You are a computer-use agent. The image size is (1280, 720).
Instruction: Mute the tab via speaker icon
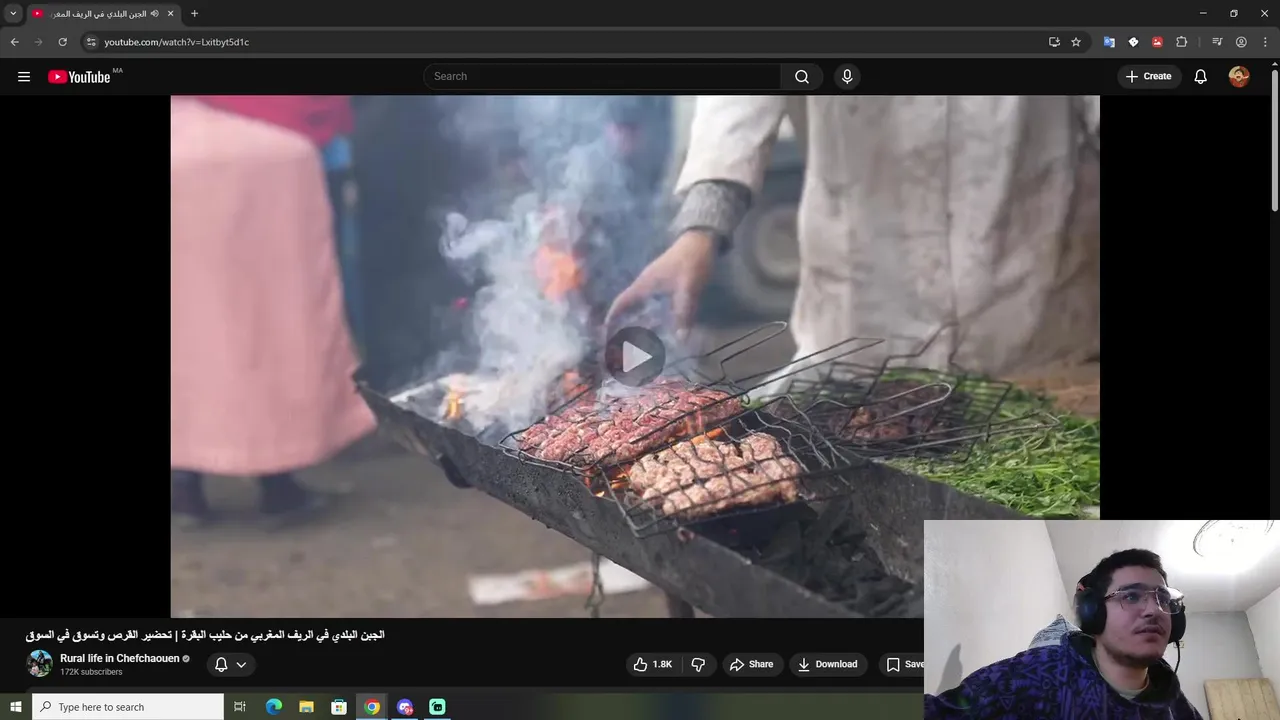155,14
